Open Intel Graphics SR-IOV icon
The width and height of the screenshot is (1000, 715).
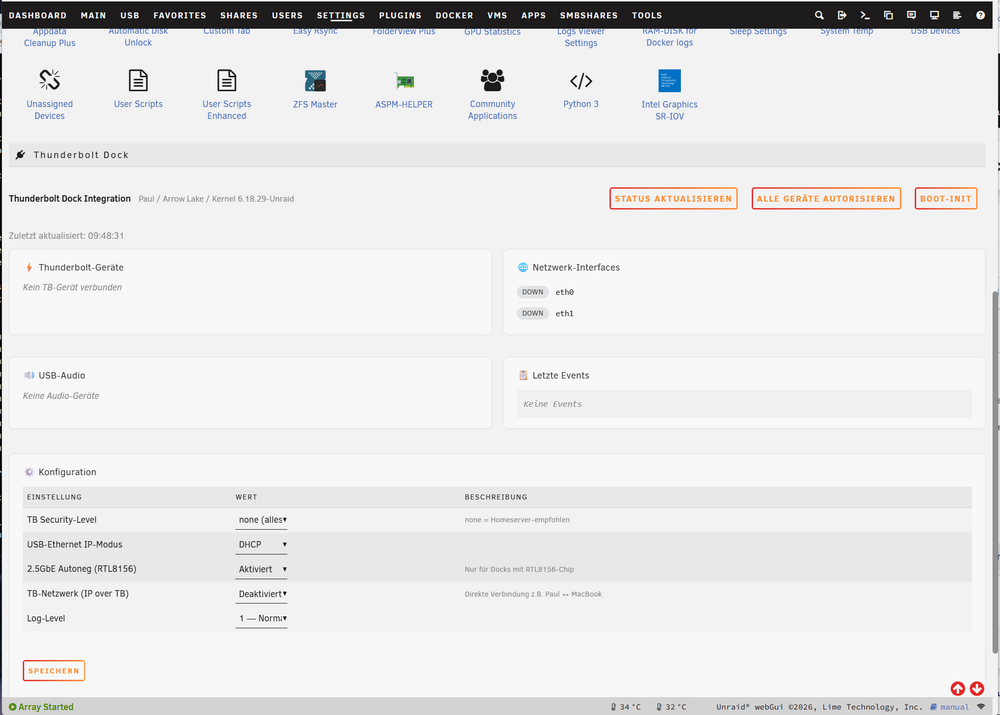pyautogui.click(x=670, y=81)
